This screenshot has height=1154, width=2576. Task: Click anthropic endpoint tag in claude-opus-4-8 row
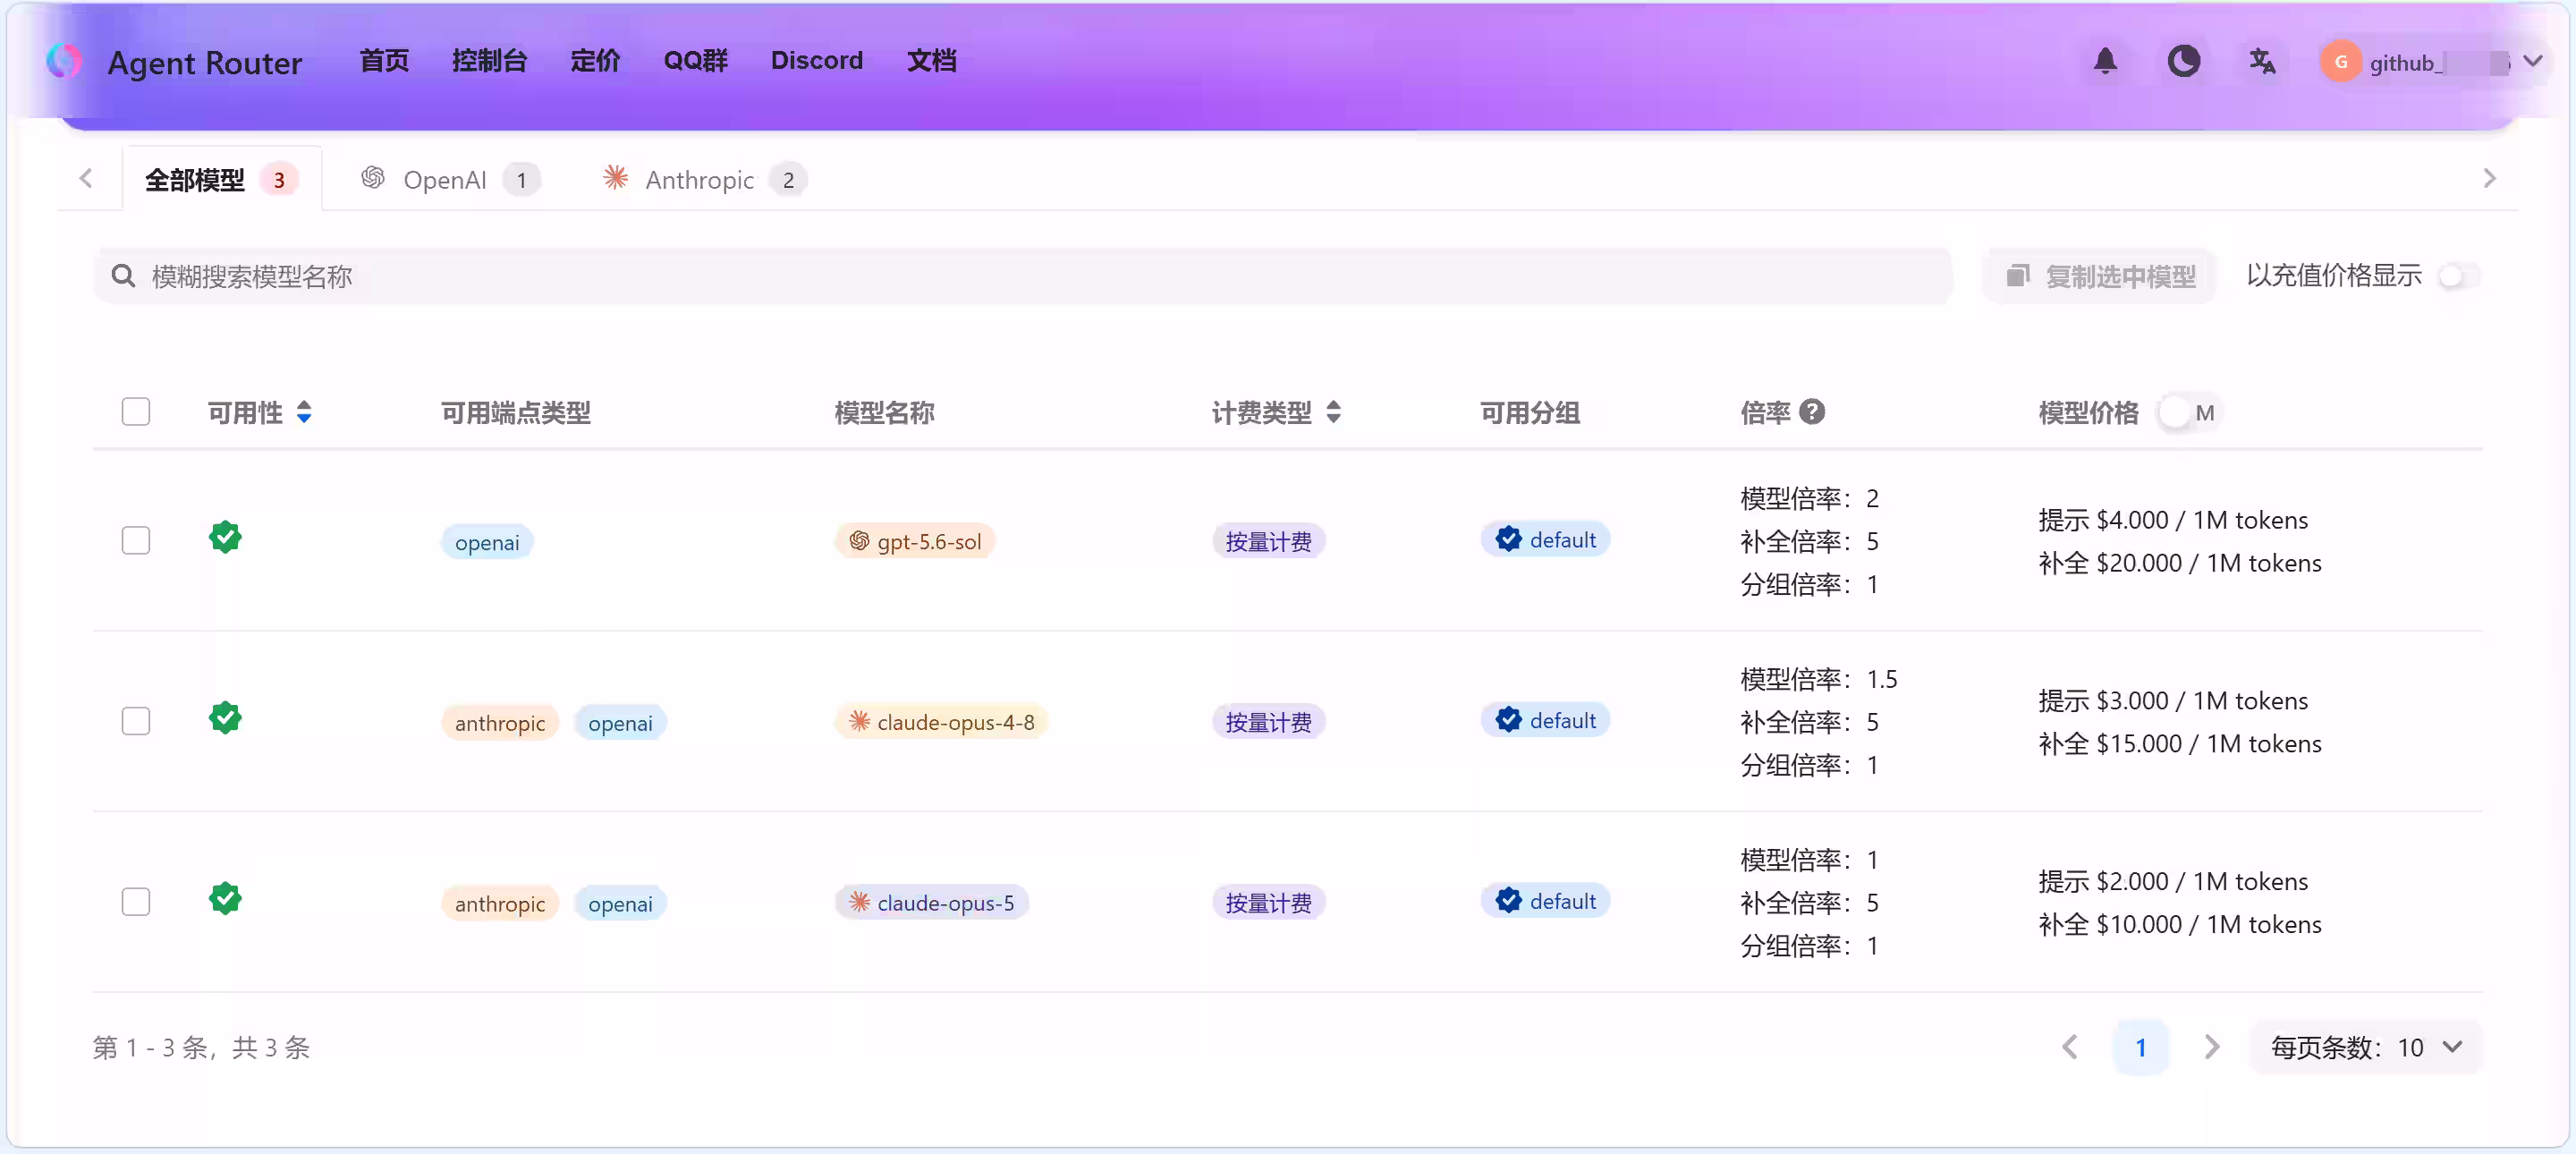(500, 723)
